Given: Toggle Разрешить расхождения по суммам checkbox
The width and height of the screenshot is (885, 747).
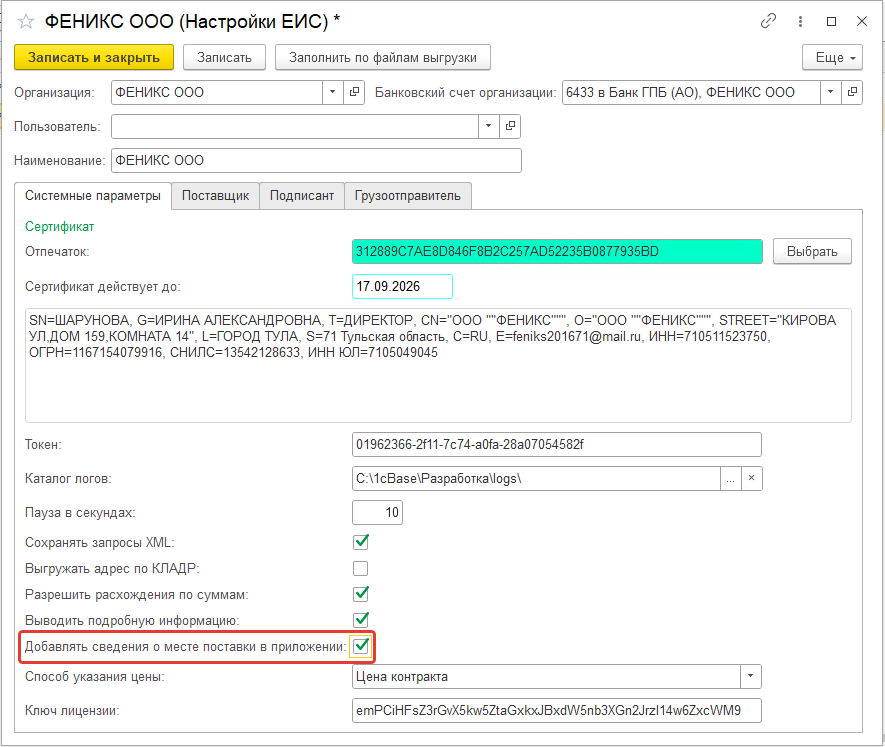Looking at the screenshot, I should tap(361, 594).
